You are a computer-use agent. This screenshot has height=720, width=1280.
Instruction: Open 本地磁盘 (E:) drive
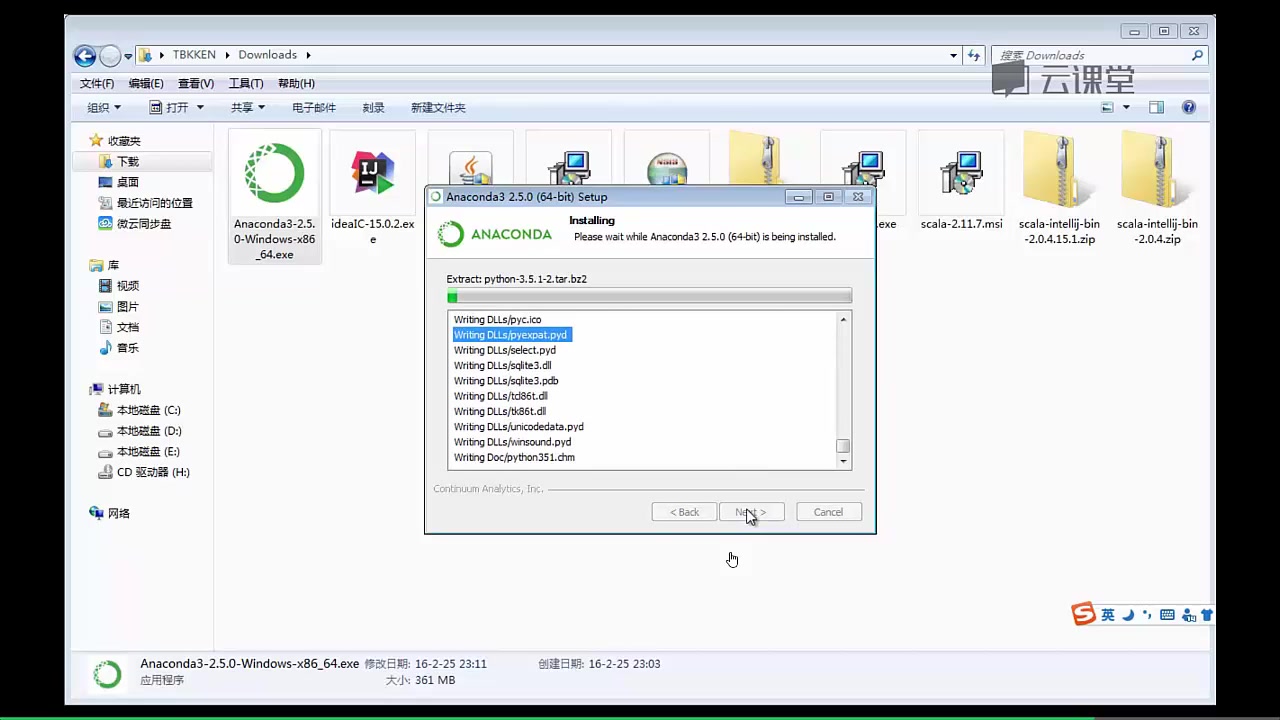pos(148,452)
